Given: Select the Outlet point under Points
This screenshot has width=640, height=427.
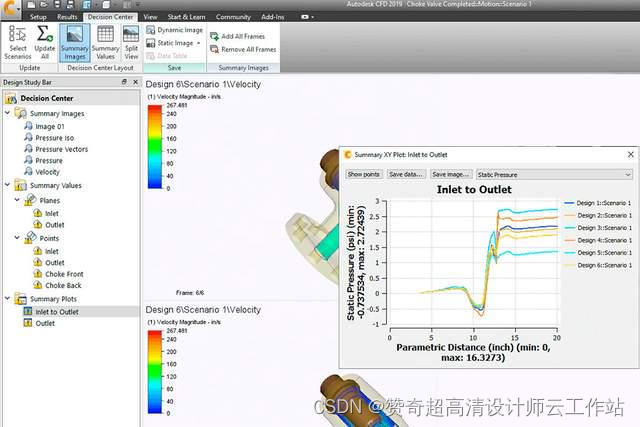Looking at the screenshot, I should (x=49, y=262).
